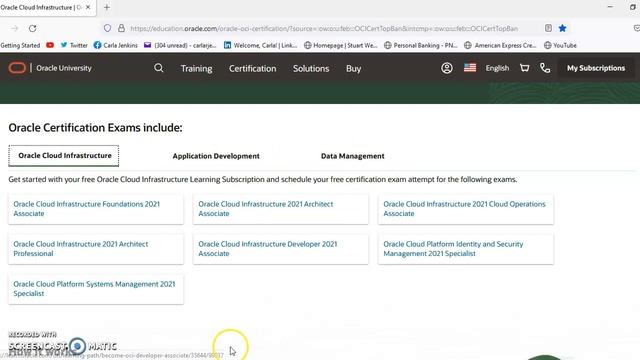
Task: Open the Getting Started bookmark
Action: (20, 45)
